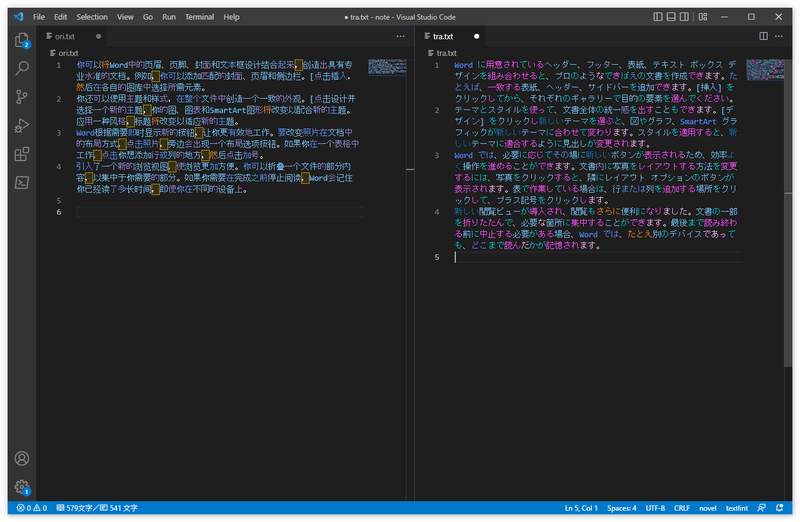The image size is (800, 522).
Task: Split the tra.txt editor right
Action: click(763, 36)
